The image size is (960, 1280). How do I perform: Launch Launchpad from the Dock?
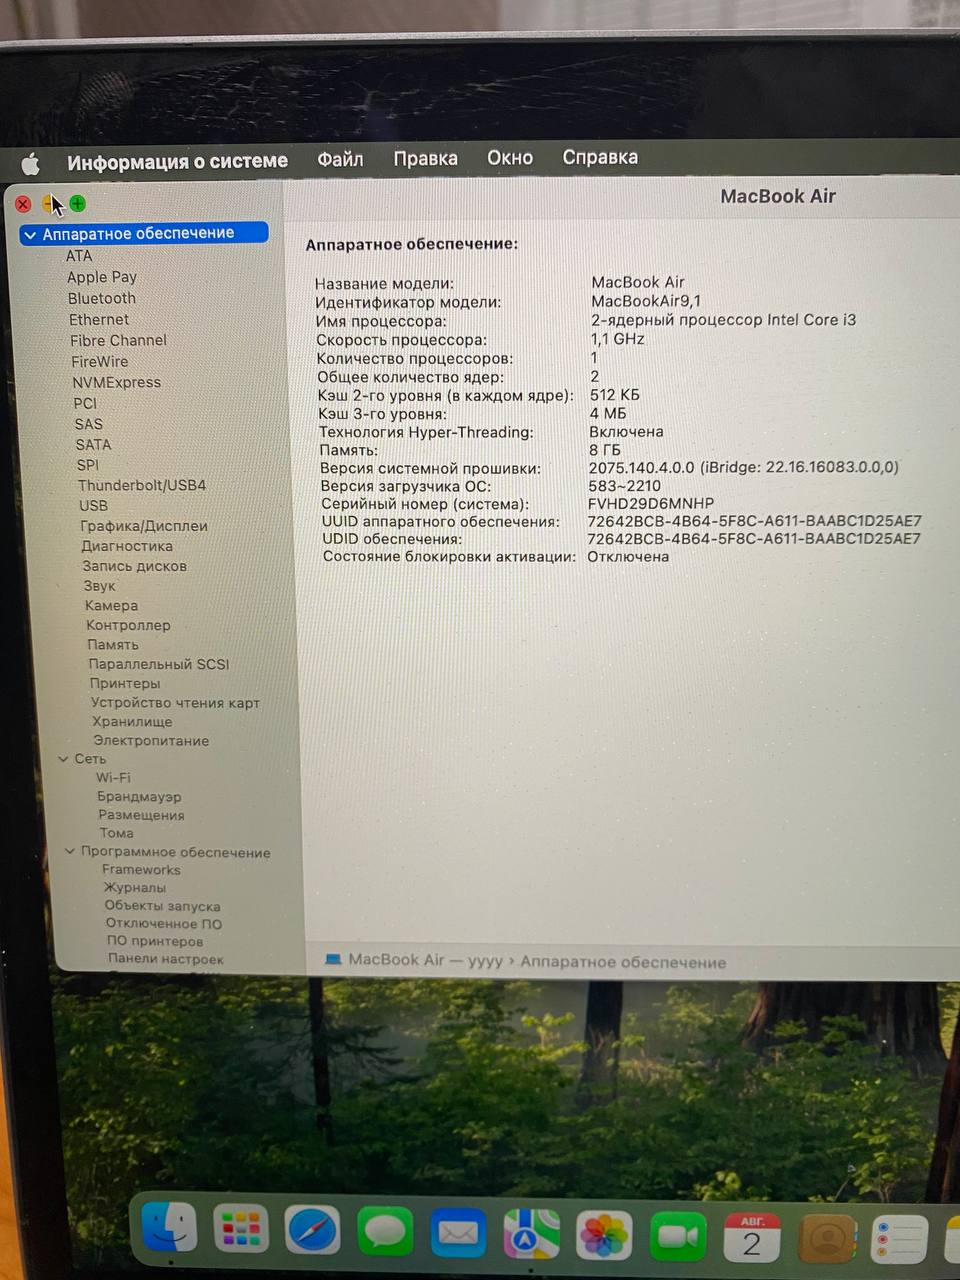(x=241, y=1228)
